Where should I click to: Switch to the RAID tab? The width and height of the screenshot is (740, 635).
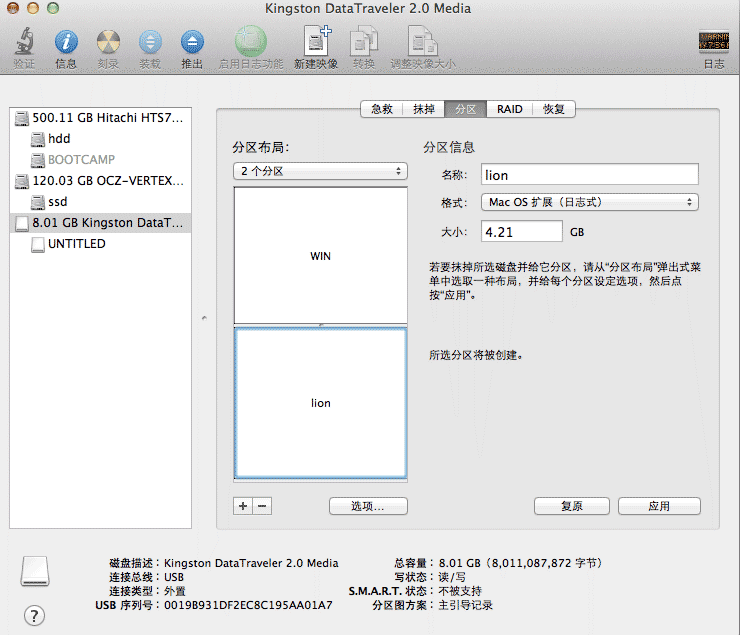click(510, 109)
